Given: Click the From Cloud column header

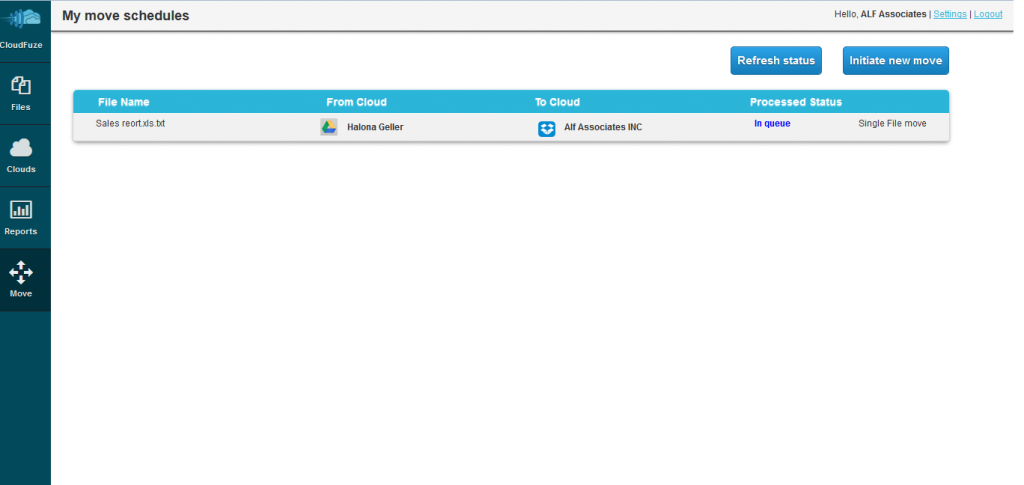Looking at the screenshot, I should point(356,102).
